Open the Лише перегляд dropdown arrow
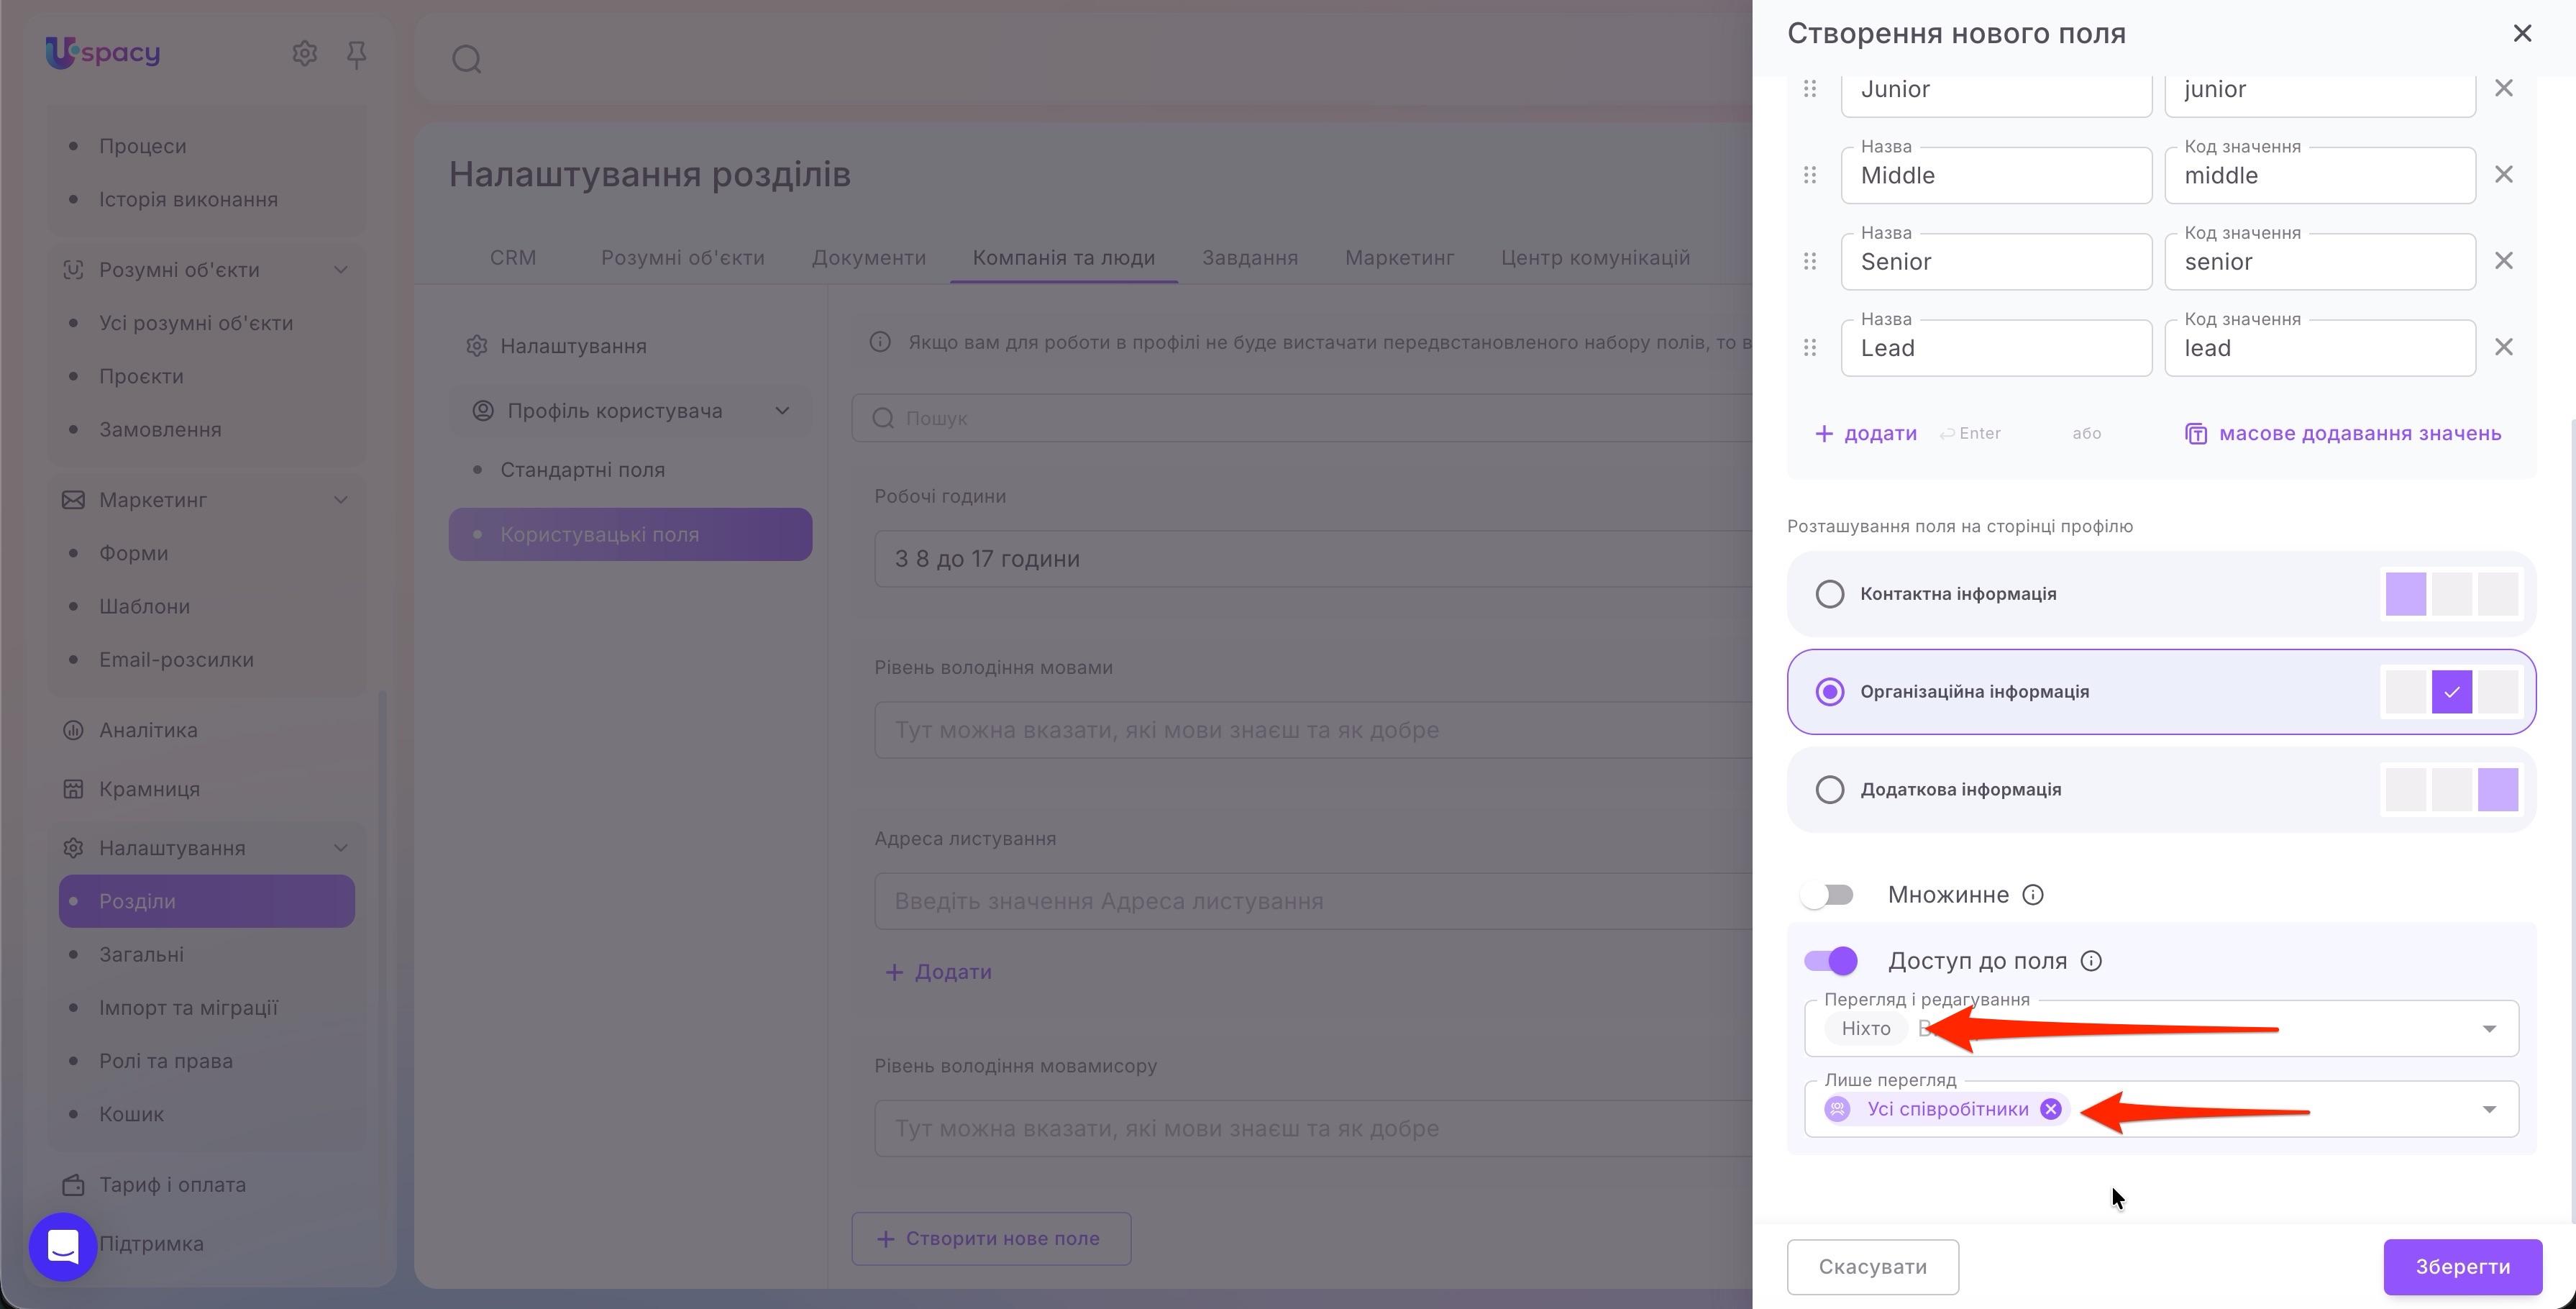2576x1309 pixels. coord(2488,1109)
